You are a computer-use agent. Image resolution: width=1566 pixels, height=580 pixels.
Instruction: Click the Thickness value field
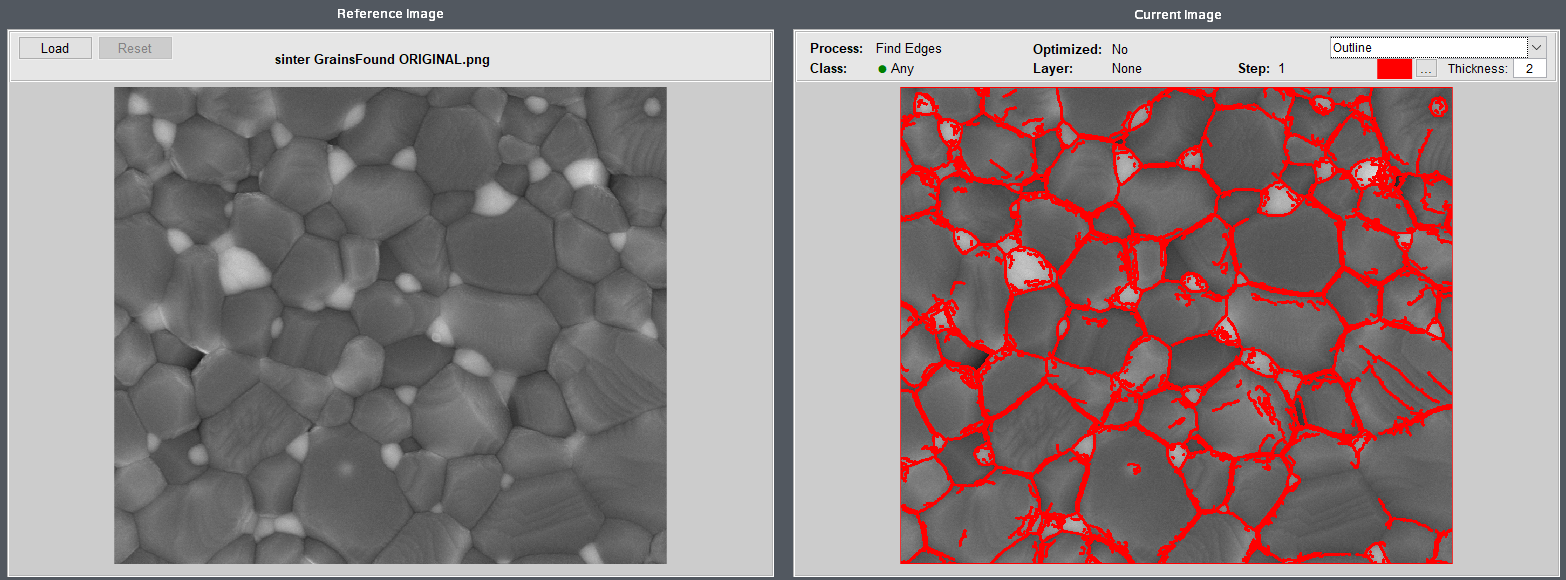click(1530, 69)
